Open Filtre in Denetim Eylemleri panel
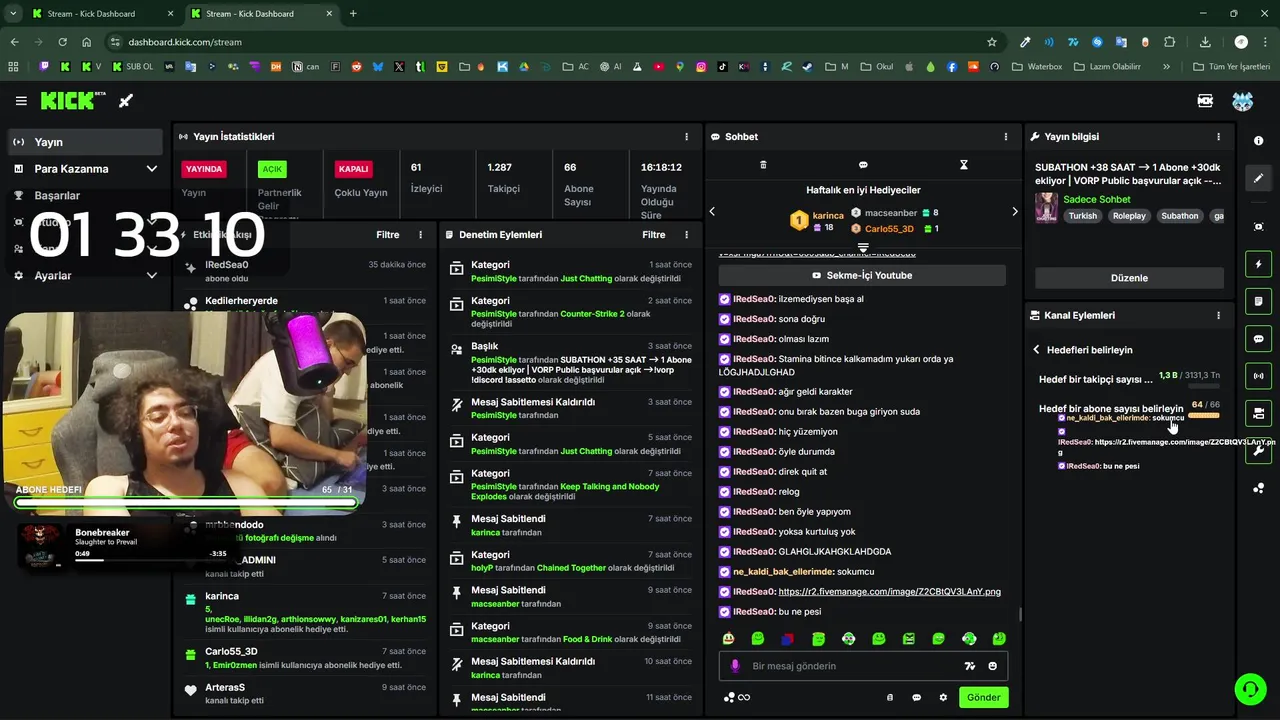The image size is (1280, 720). point(653,235)
